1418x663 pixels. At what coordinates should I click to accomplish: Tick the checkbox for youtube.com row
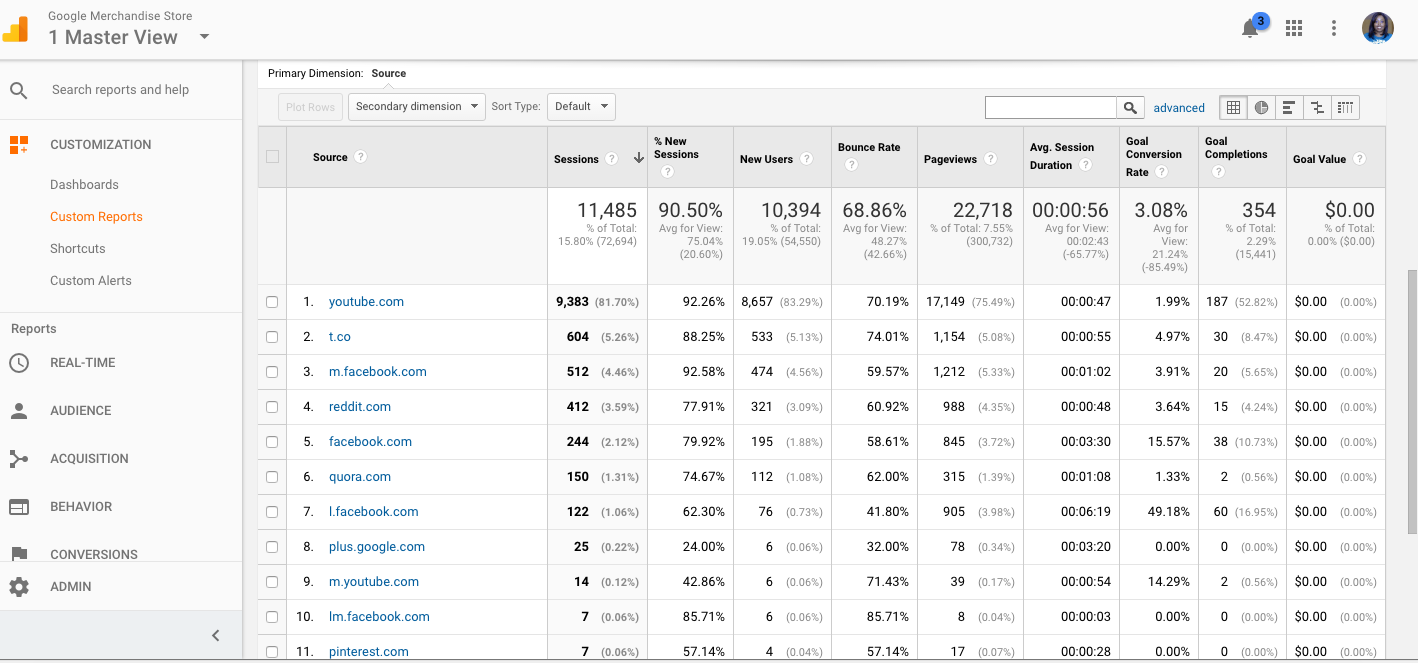click(272, 302)
